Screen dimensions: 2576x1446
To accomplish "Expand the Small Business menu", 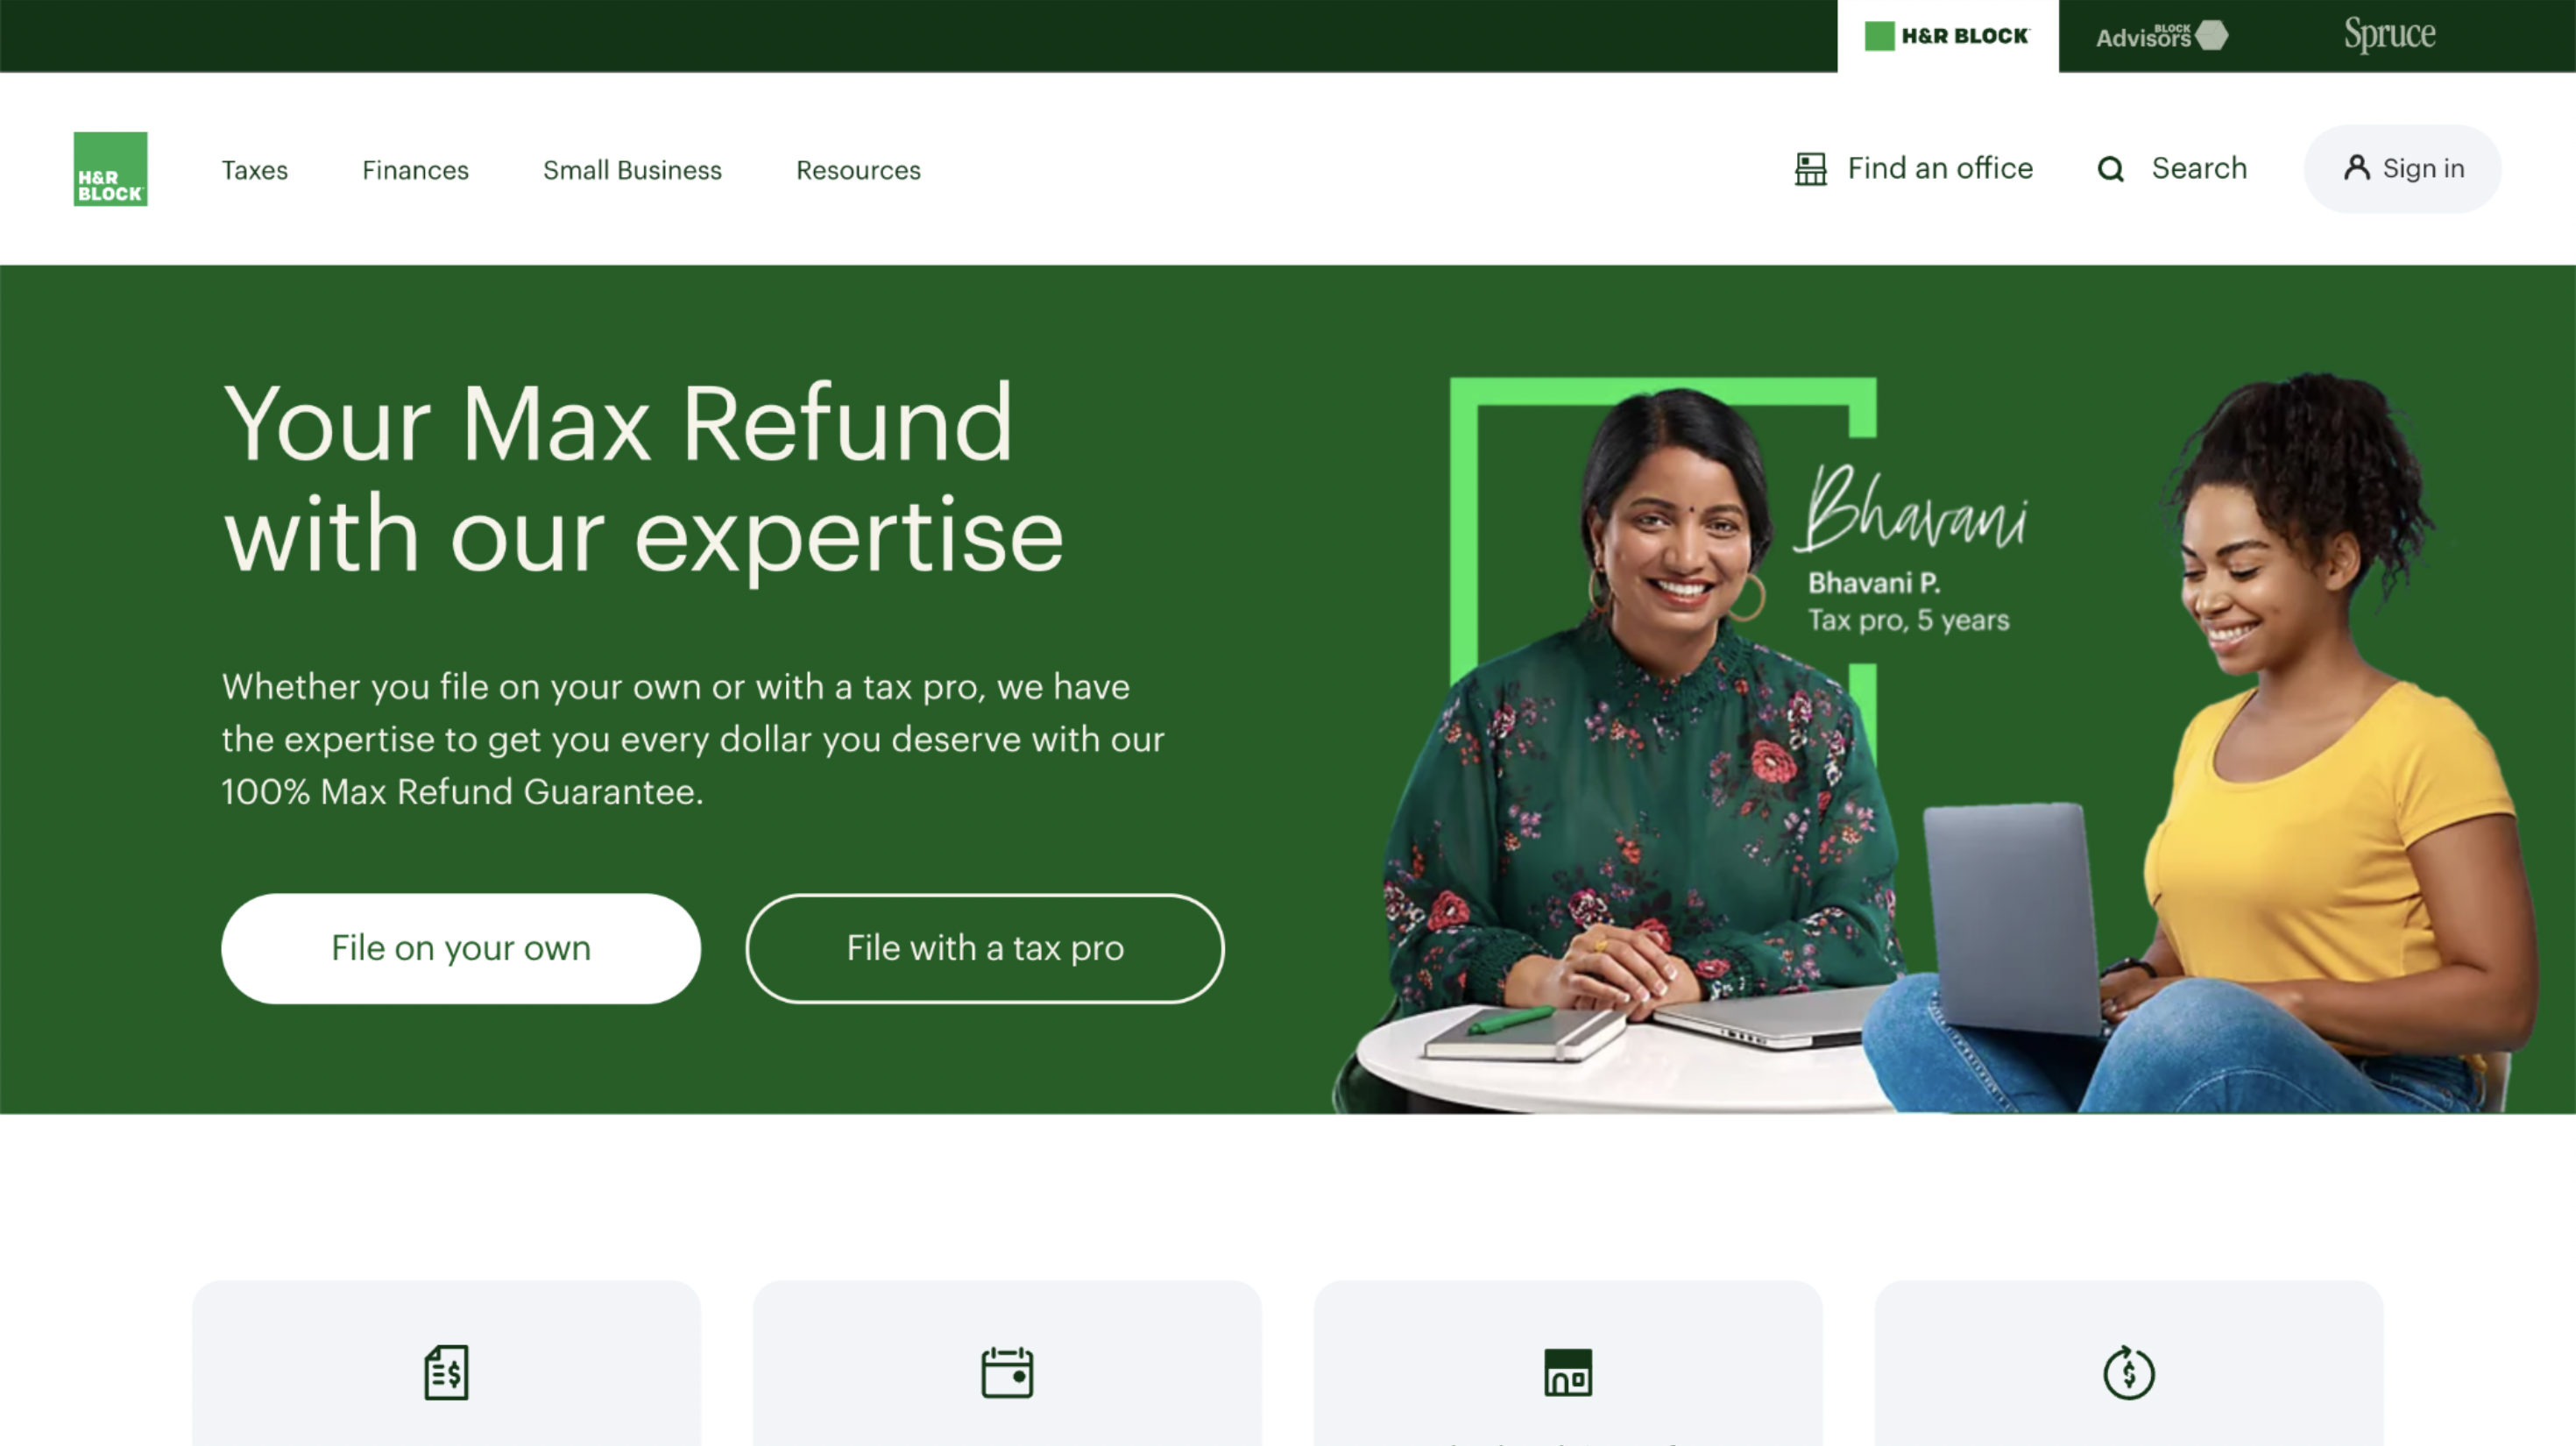I will point(632,170).
